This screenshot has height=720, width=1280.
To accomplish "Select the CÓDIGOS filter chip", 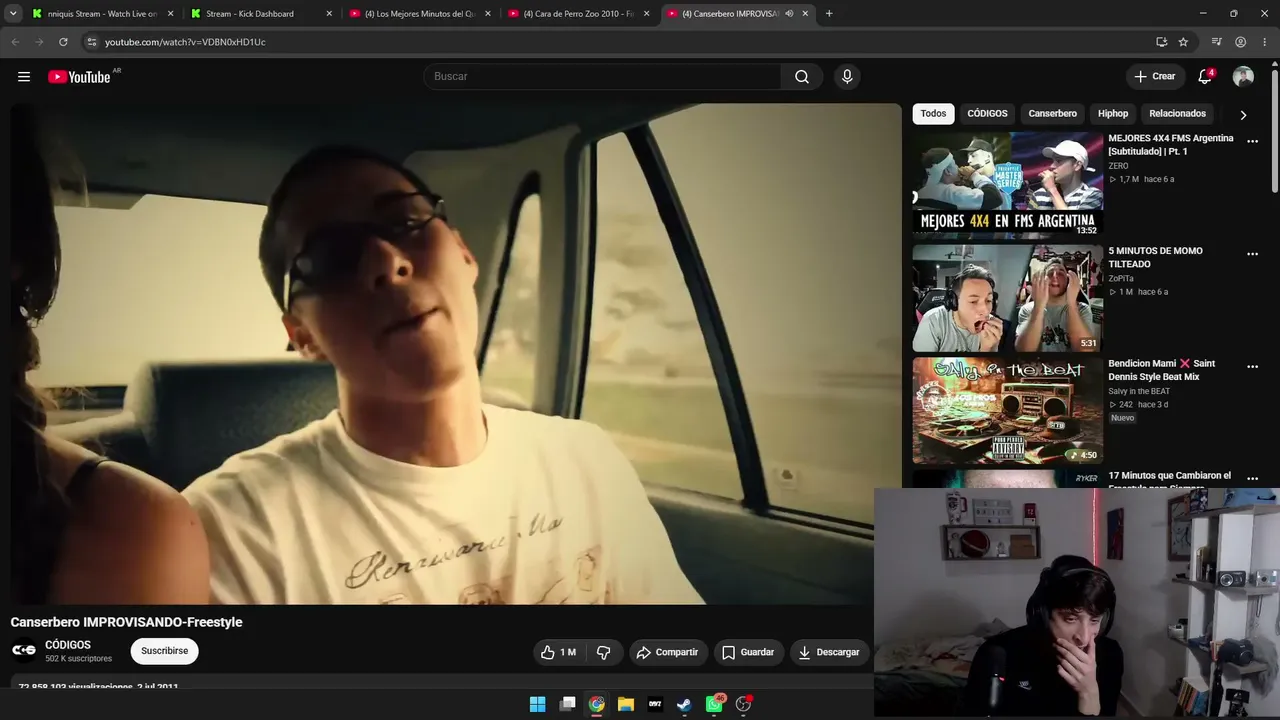I will click(987, 114).
